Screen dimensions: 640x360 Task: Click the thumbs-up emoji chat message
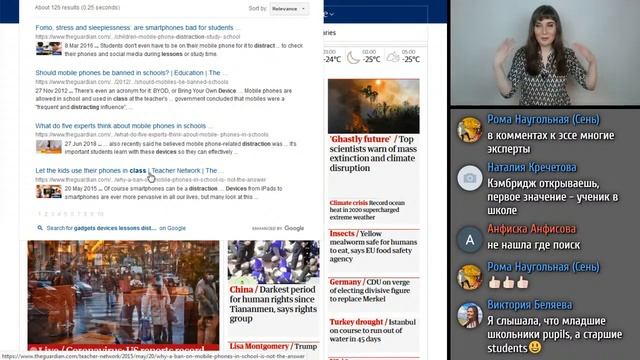click(509, 282)
